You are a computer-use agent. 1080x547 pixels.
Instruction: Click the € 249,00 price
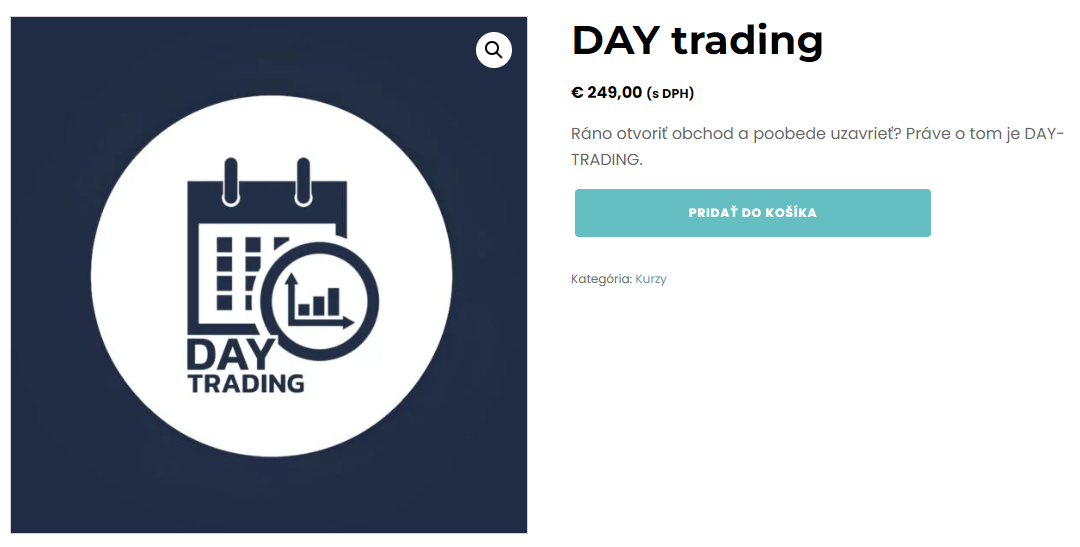[607, 93]
